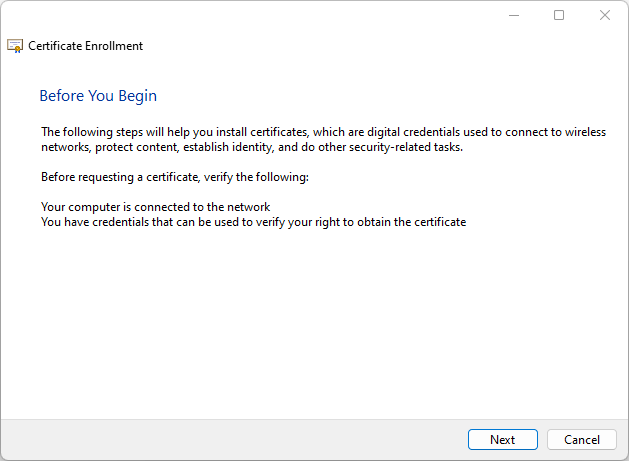Click the gray footer bar left of Next
The image size is (629, 461).
click(230, 440)
